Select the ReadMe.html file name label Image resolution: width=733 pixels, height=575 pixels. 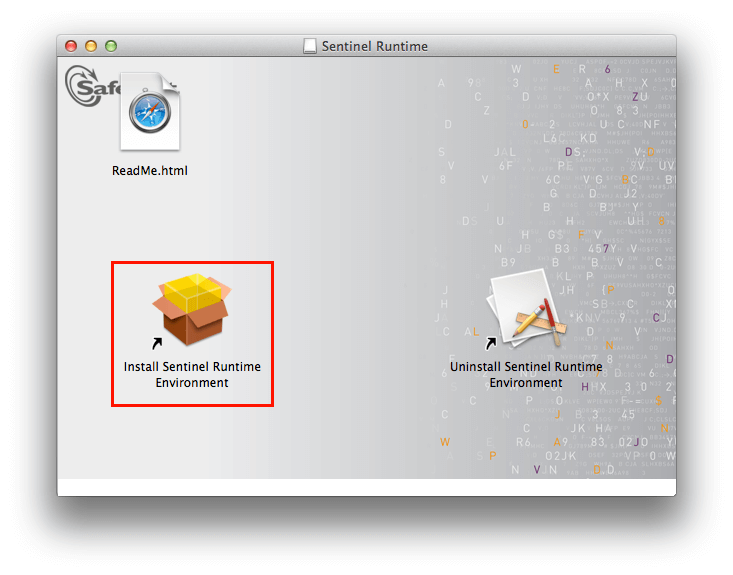point(150,171)
